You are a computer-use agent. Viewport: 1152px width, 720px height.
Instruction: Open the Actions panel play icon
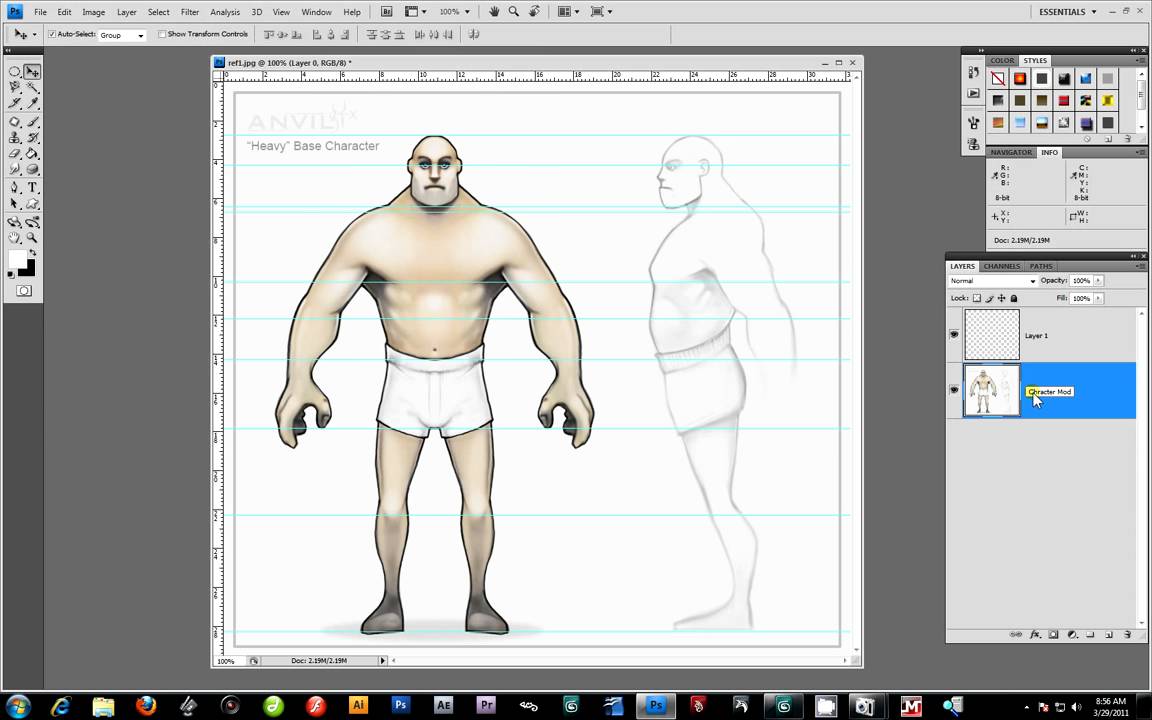(x=973, y=93)
